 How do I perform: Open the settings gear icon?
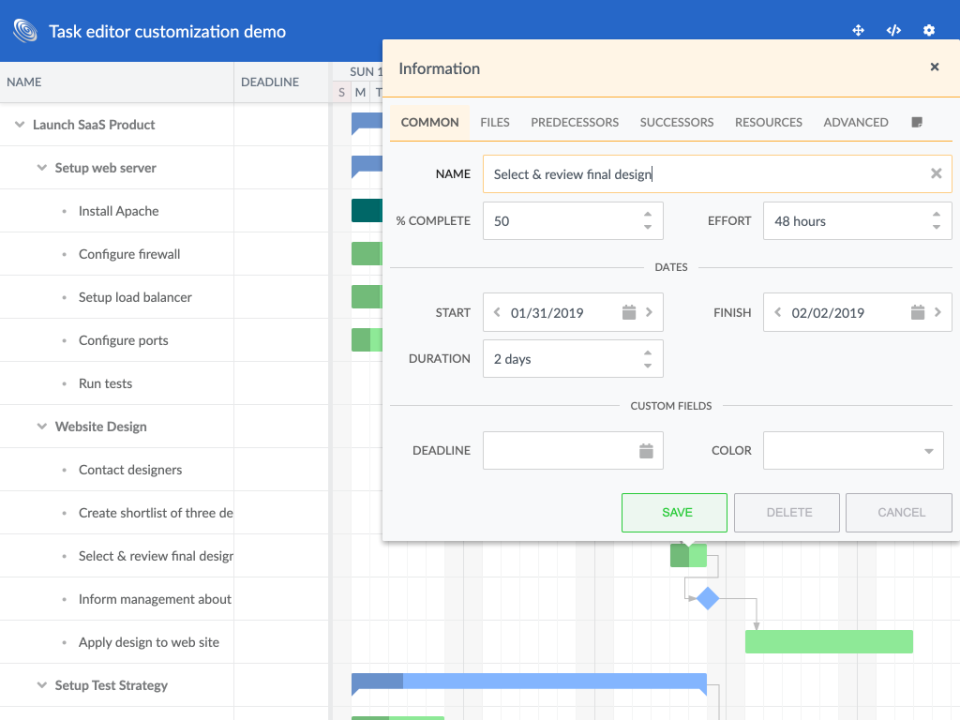[929, 31]
